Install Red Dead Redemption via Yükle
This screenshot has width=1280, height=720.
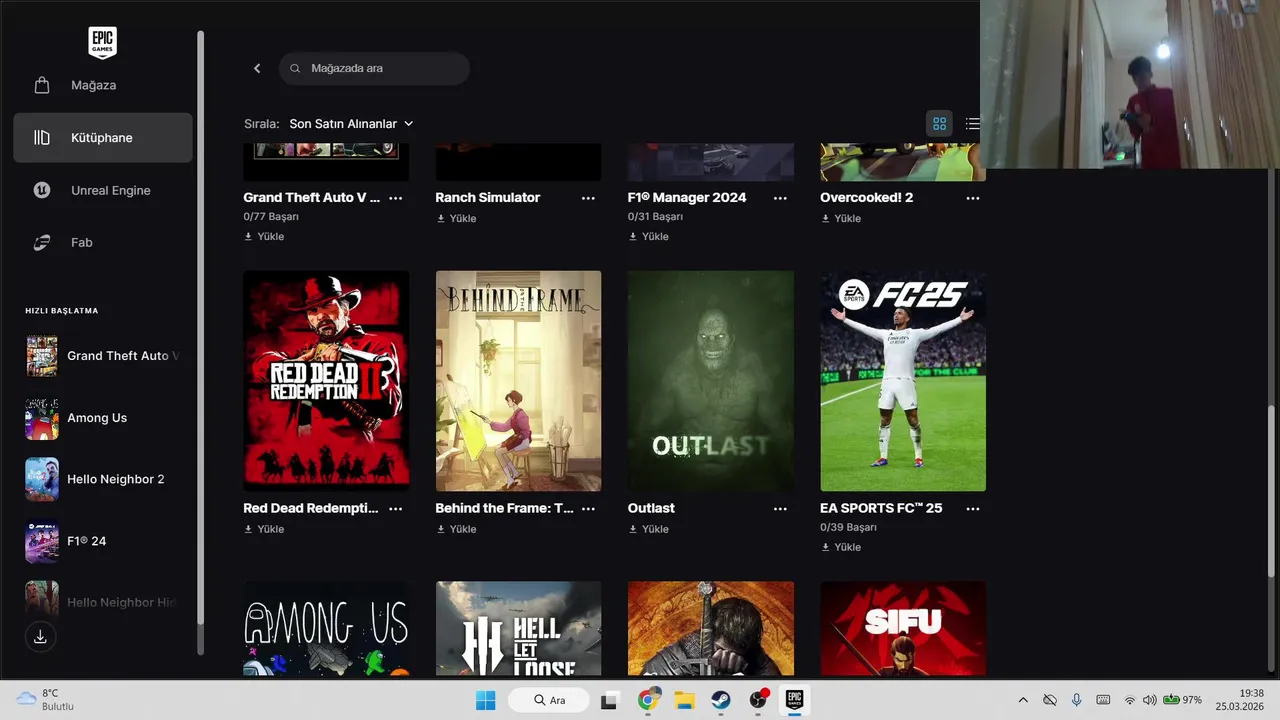[x=264, y=529]
